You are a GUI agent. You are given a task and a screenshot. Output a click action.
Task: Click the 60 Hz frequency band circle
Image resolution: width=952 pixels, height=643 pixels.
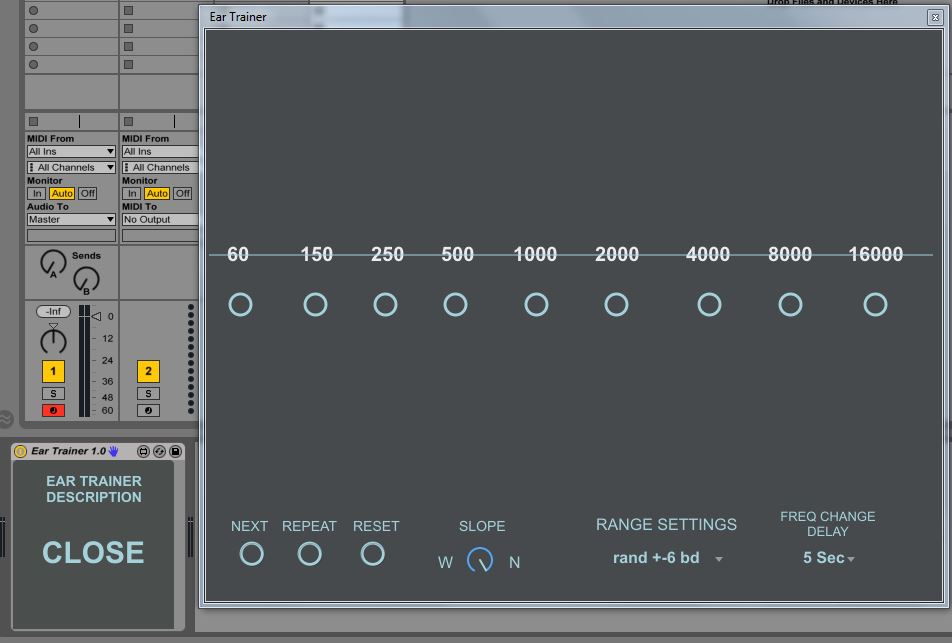(x=240, y=304)
